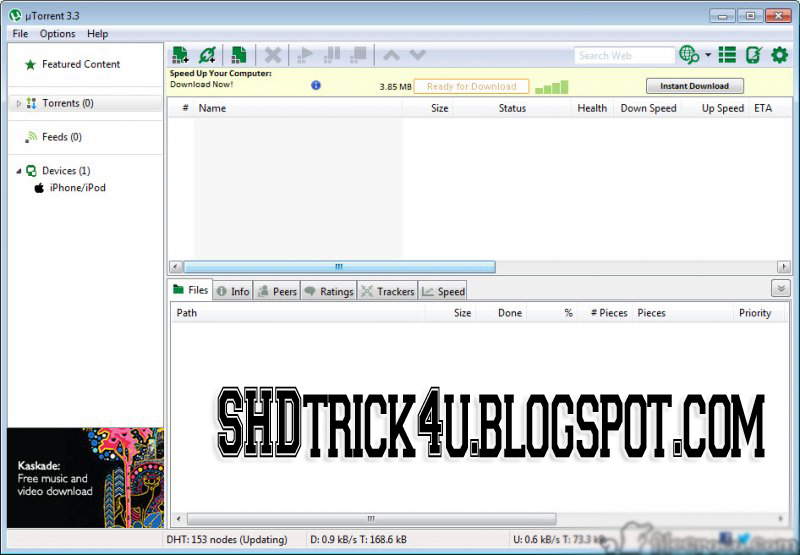Switch to the Speed tab
This screenshot has width=800, height=555.
tap(443, 291)
